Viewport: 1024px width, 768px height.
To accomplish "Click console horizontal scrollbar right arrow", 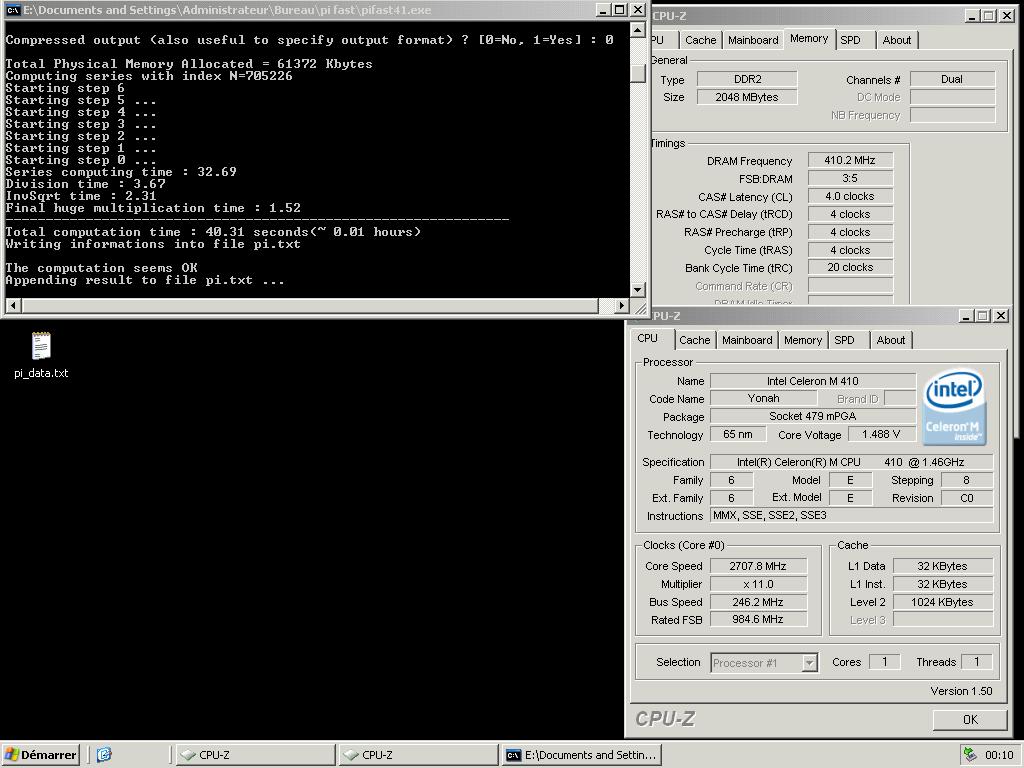I will pyautogui.click(x=622, y=305).
